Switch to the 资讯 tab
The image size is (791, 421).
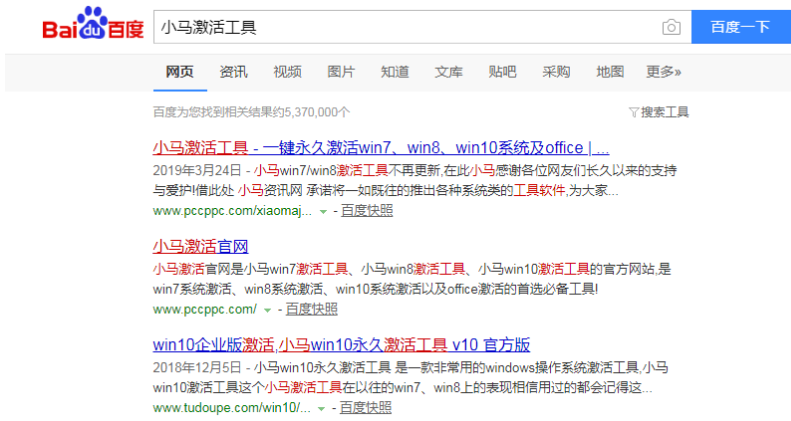tap(233, 72)
